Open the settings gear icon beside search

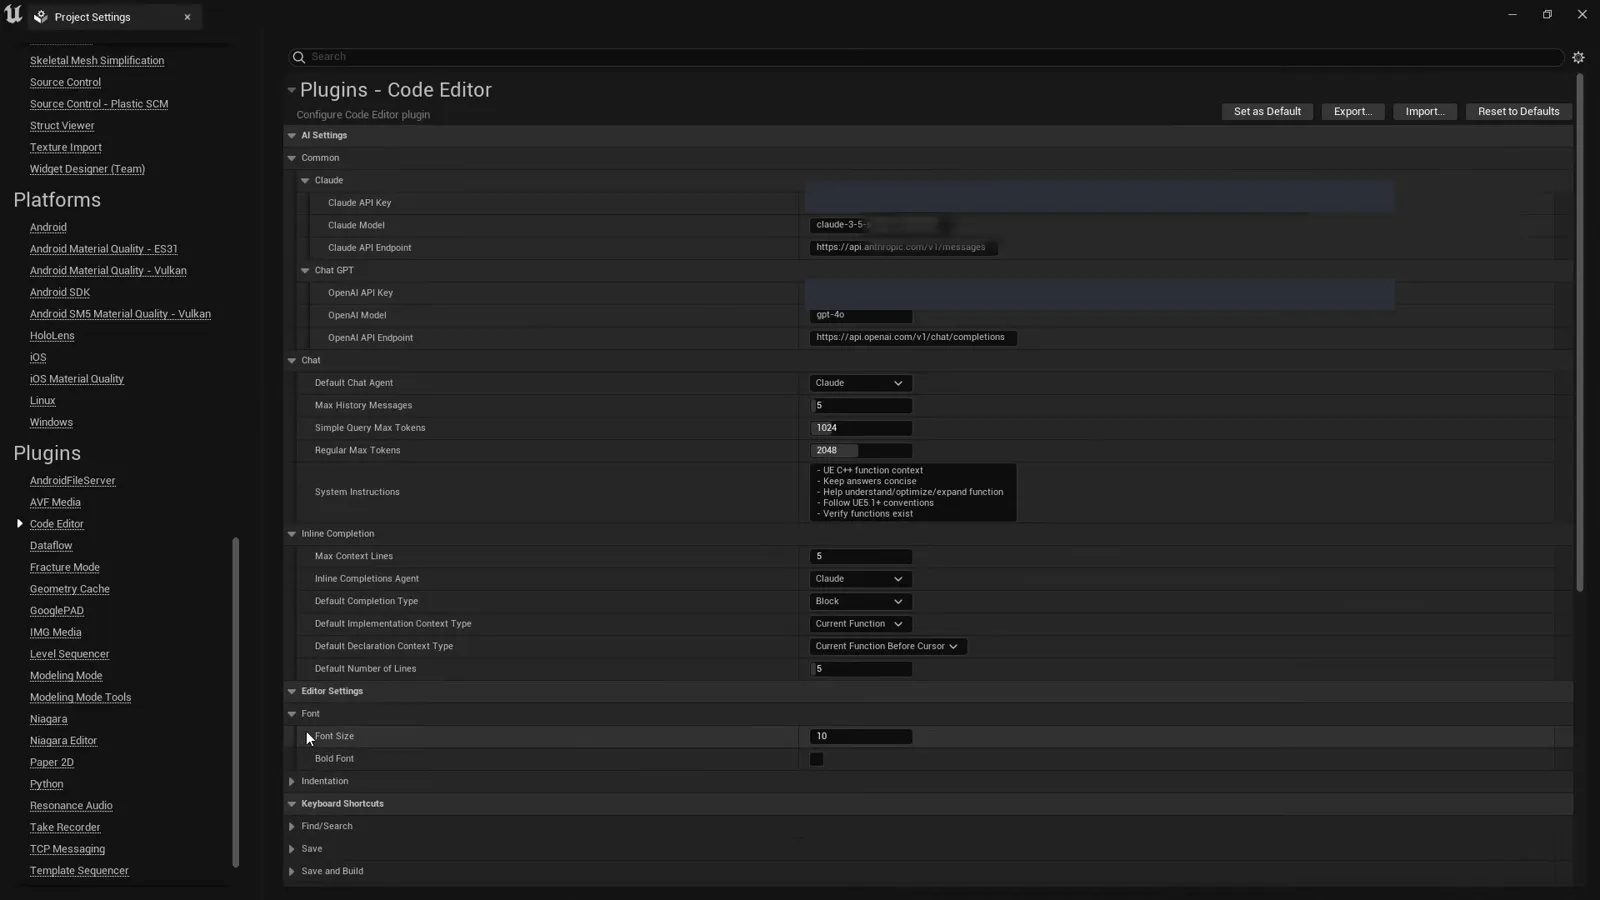point(1578,57)
